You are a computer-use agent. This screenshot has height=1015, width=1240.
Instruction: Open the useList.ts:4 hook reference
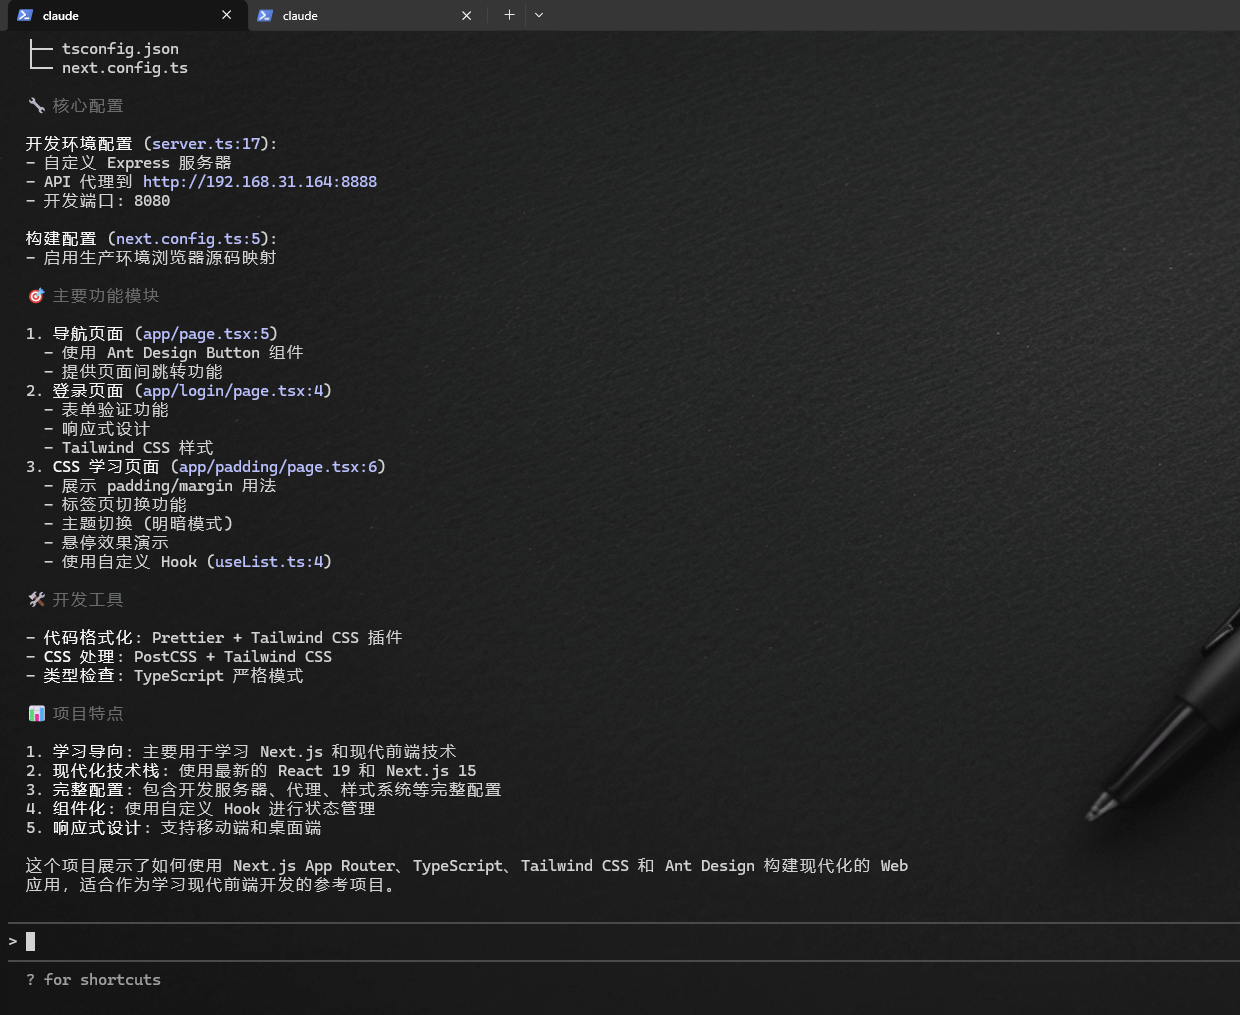pos(269,561)
